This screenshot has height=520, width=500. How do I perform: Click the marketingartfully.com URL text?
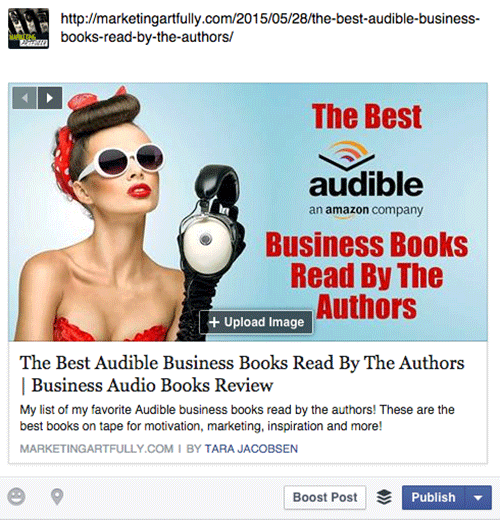coord(270,28)
